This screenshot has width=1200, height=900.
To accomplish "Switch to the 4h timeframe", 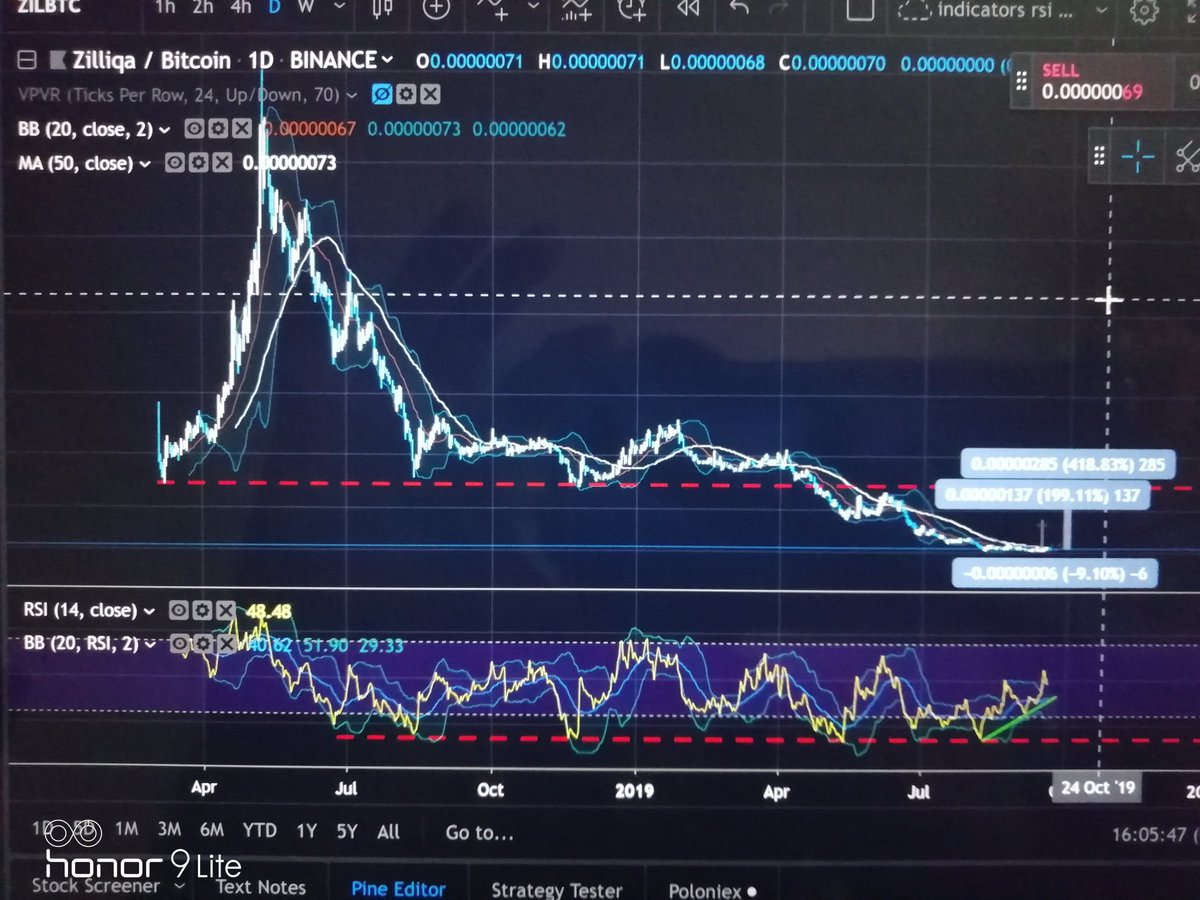I will pos(242,9).
